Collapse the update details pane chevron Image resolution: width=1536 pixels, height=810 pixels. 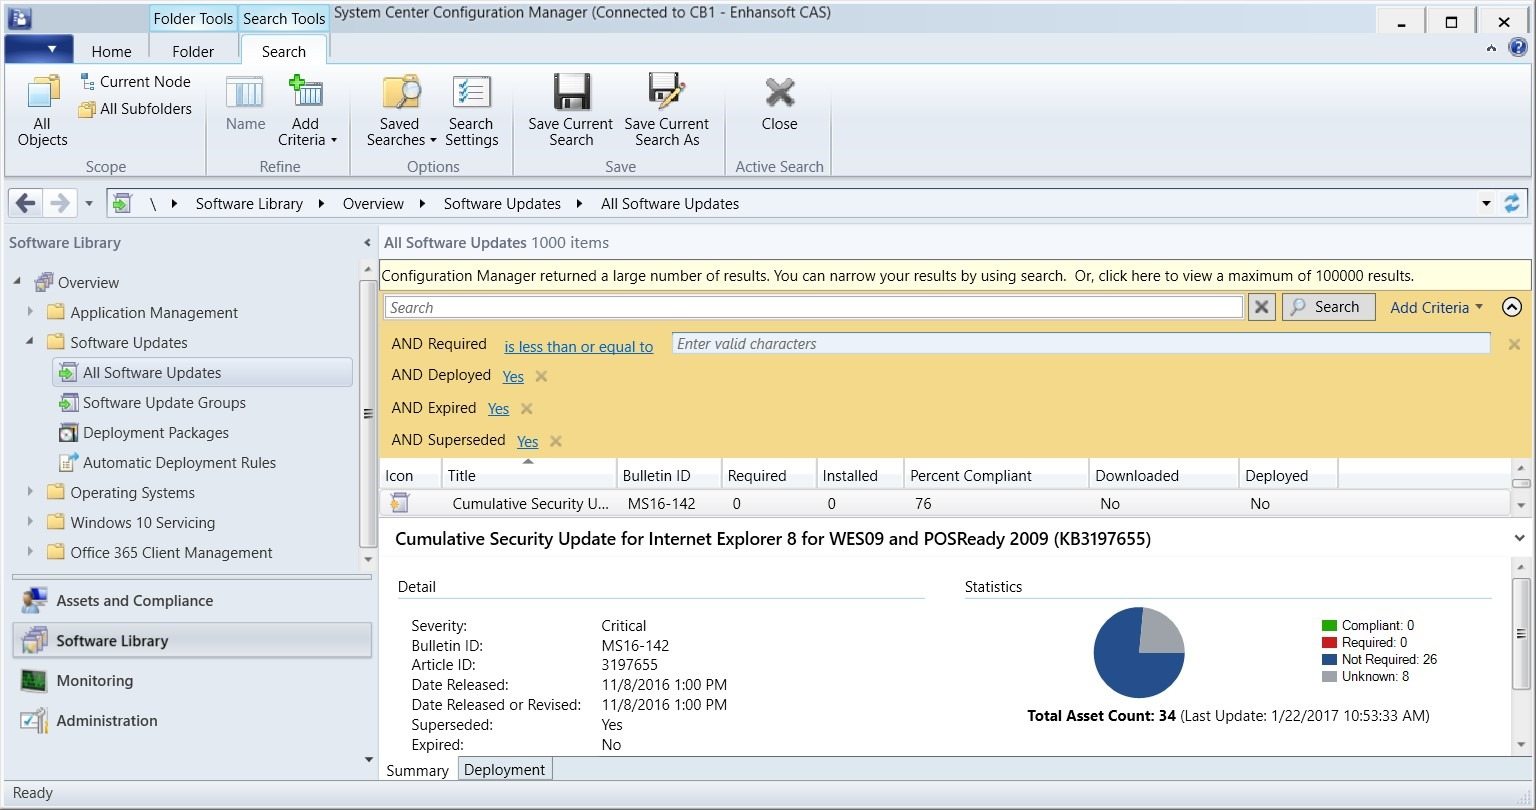1519,538
